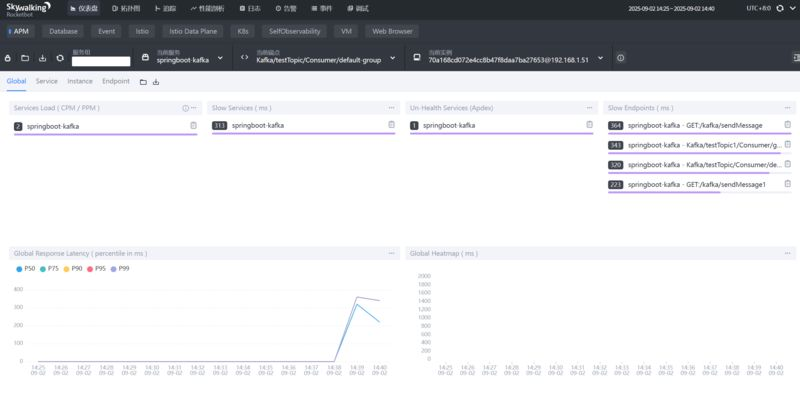This screenshot has width=800, height=409.
Task: Open the 调试 debug menu item
Action: pos(358,9)
